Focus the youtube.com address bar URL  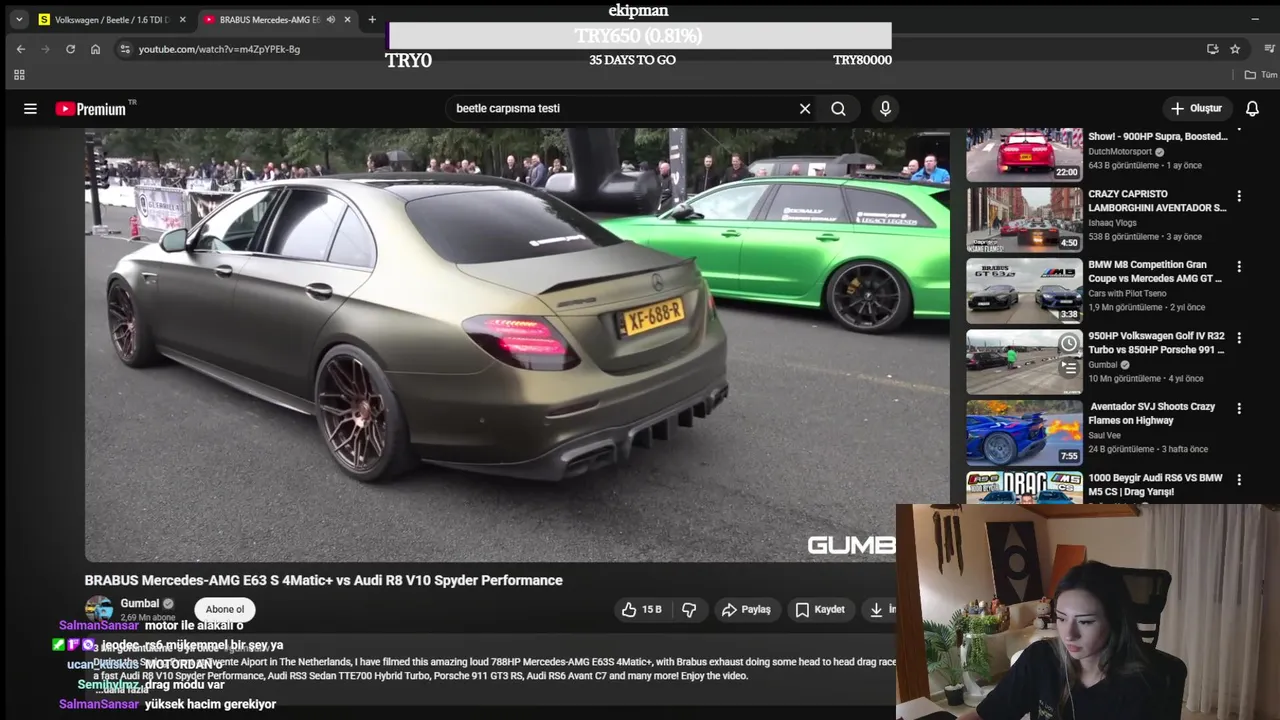click(x=219, y=49)
